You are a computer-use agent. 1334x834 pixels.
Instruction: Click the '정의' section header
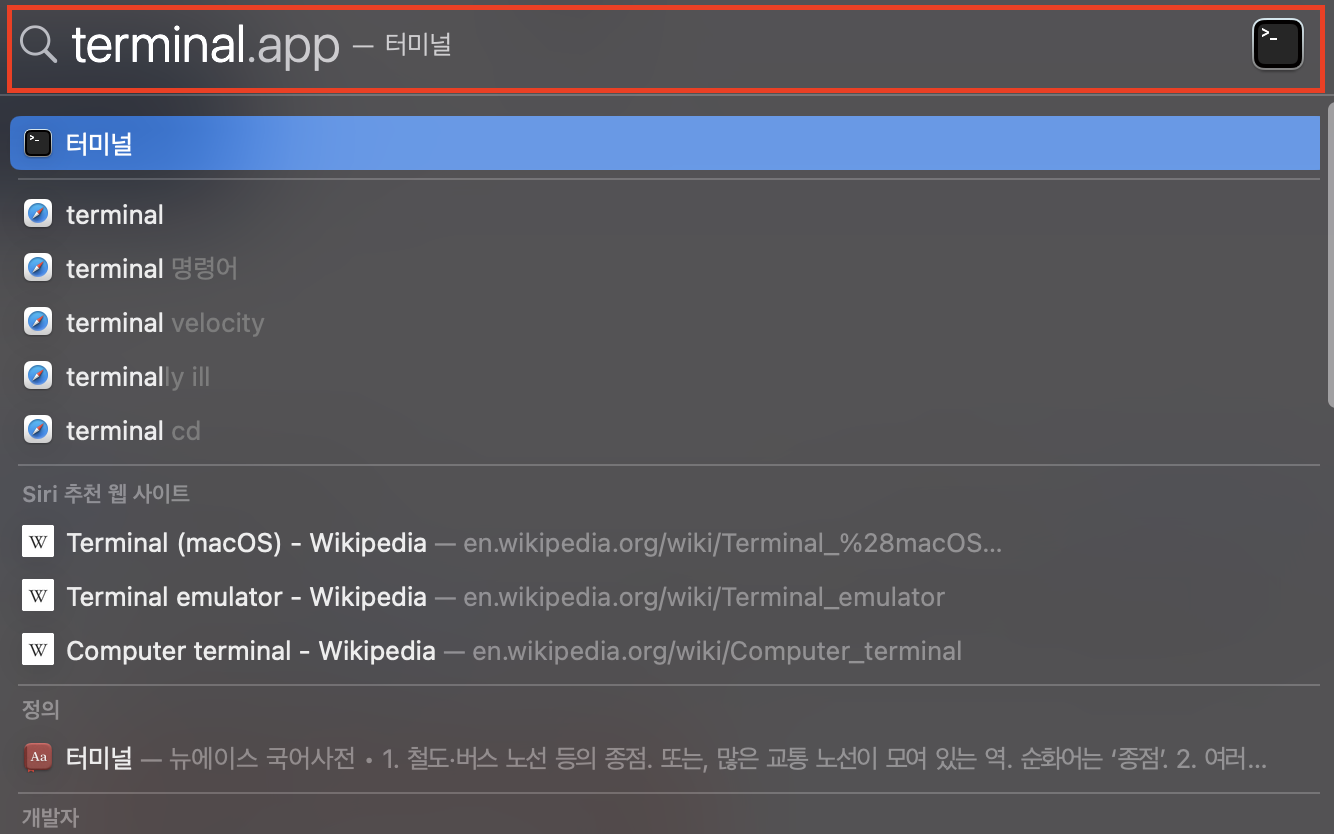tap(41, 710)
